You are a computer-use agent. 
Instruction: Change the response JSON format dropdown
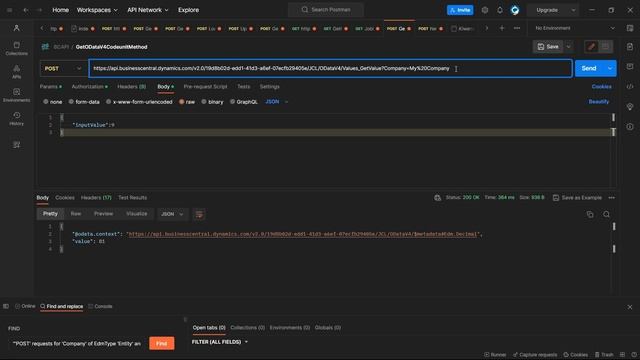(172, 214)
